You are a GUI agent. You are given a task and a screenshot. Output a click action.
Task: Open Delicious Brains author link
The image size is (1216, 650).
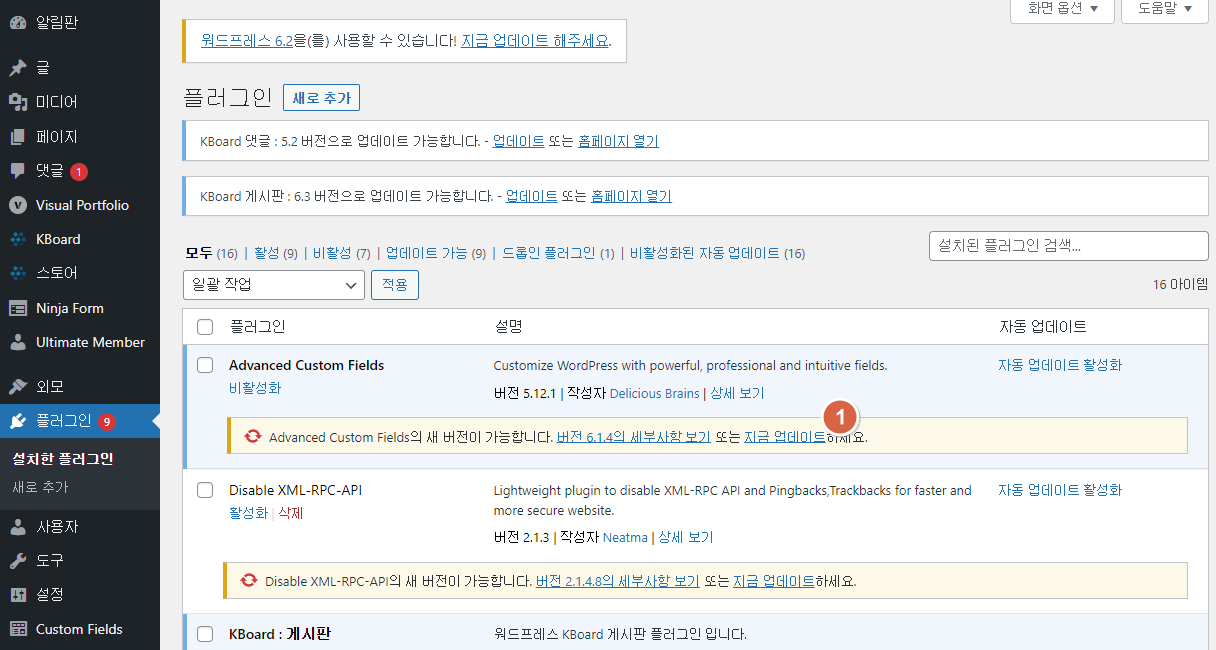(654, 393)
